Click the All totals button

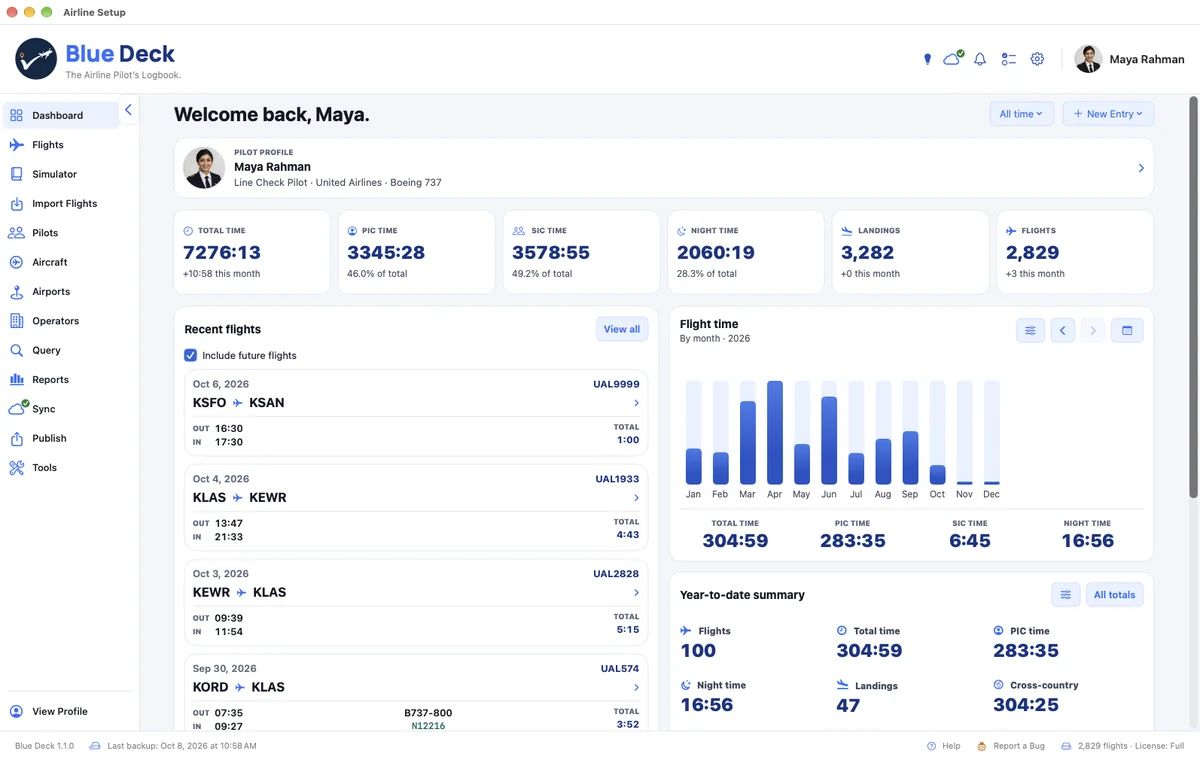pyautogui.click(x=1115, y=595)
